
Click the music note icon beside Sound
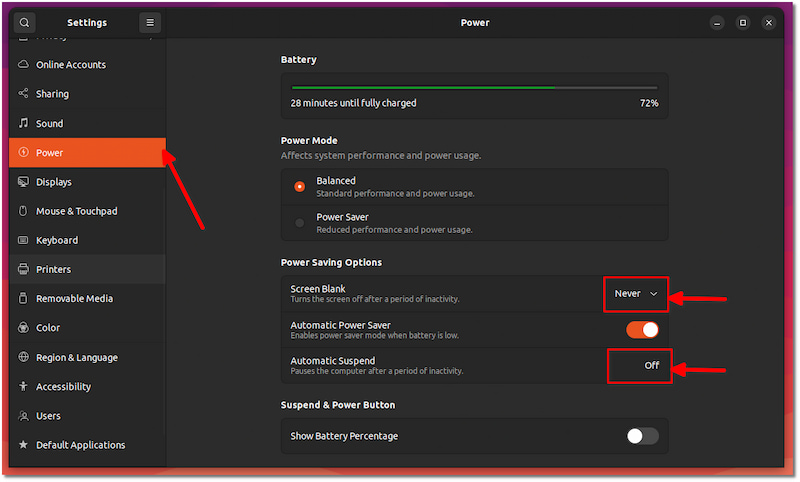[23, 123]
